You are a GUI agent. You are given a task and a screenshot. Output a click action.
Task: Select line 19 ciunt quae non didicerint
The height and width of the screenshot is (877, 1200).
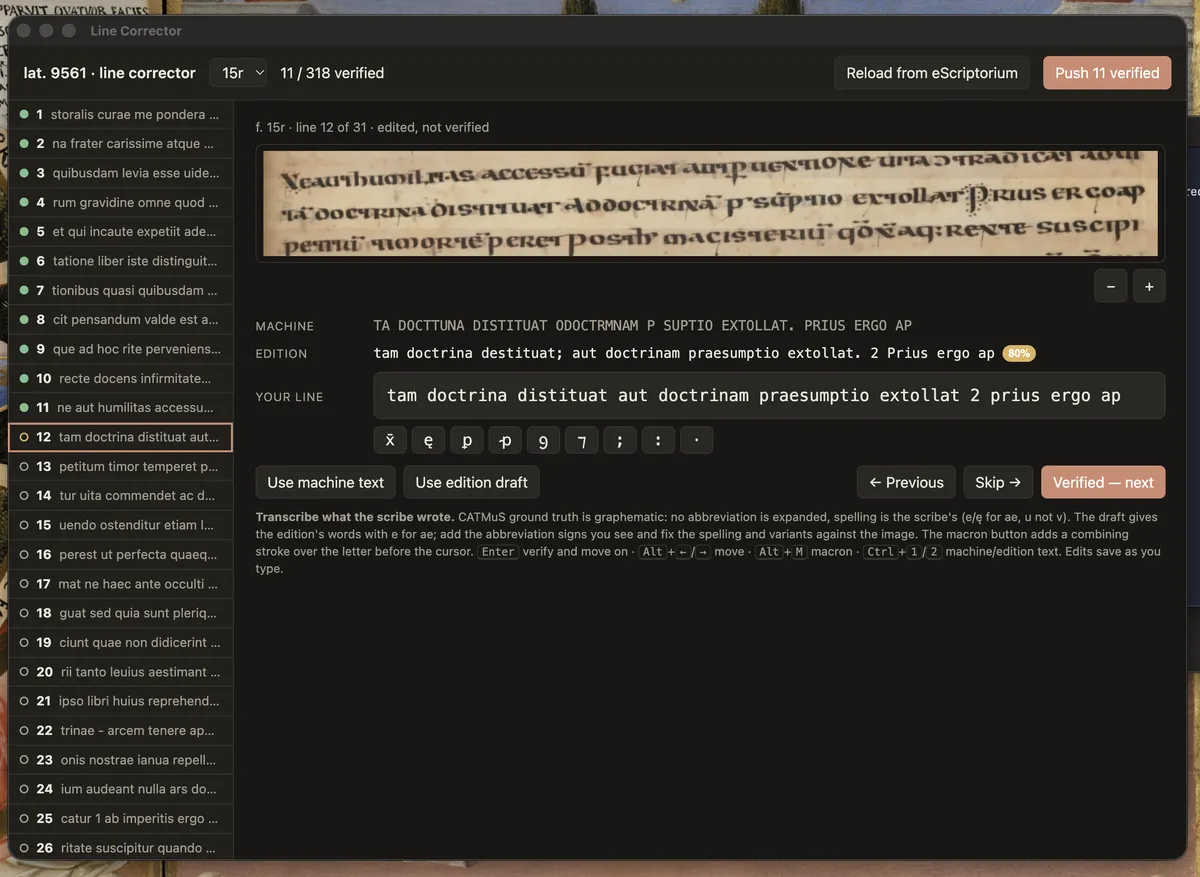click(120, 642)
